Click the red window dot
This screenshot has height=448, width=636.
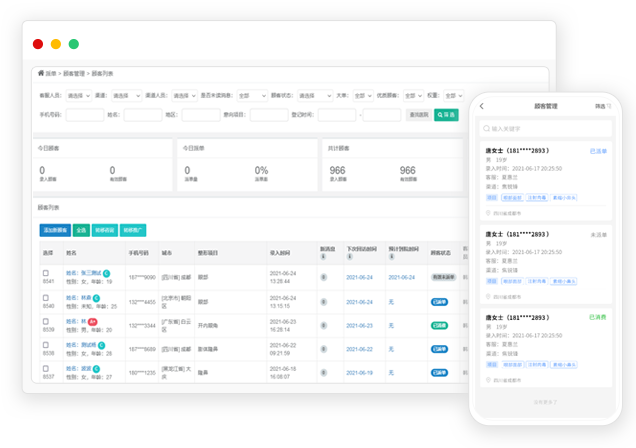(38, 44)
